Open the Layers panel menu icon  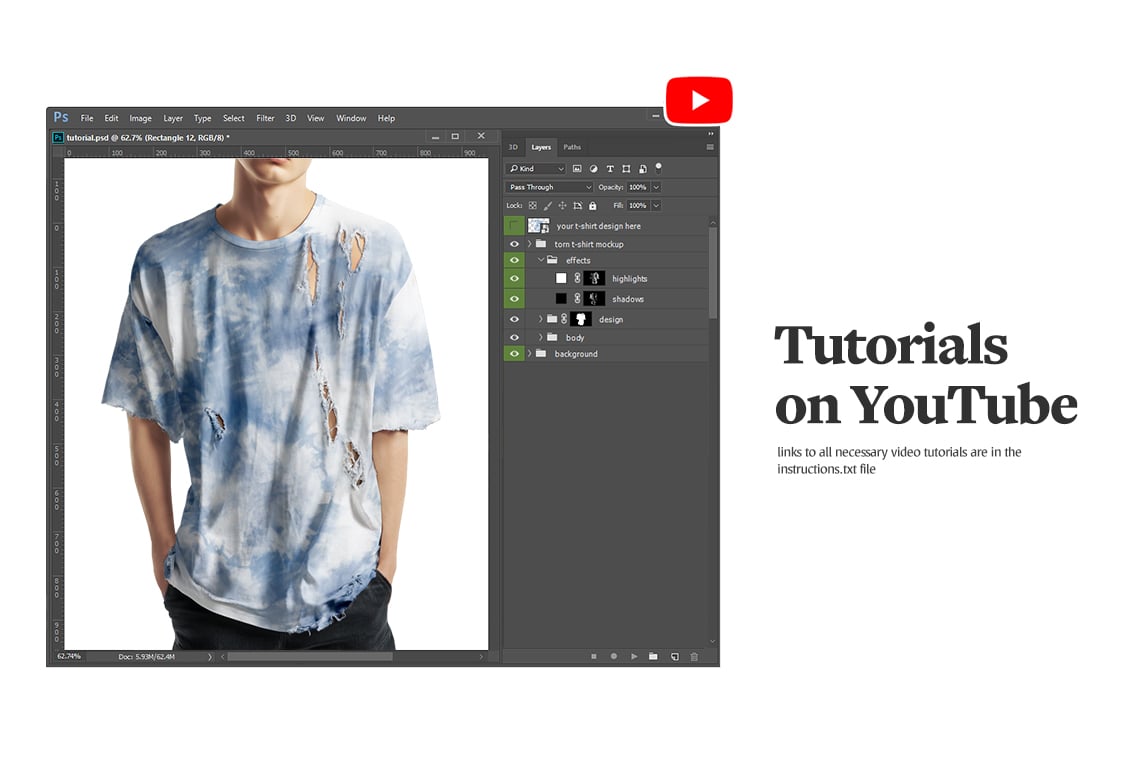[709, 146]
